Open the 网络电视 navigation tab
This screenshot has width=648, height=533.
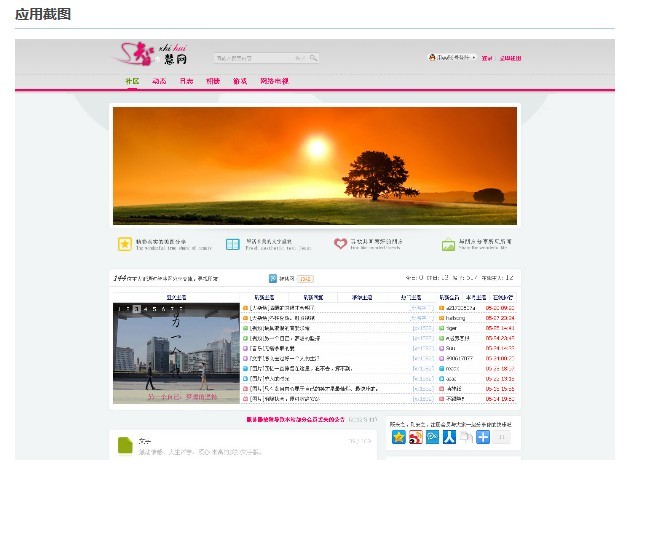click(274, 81)
